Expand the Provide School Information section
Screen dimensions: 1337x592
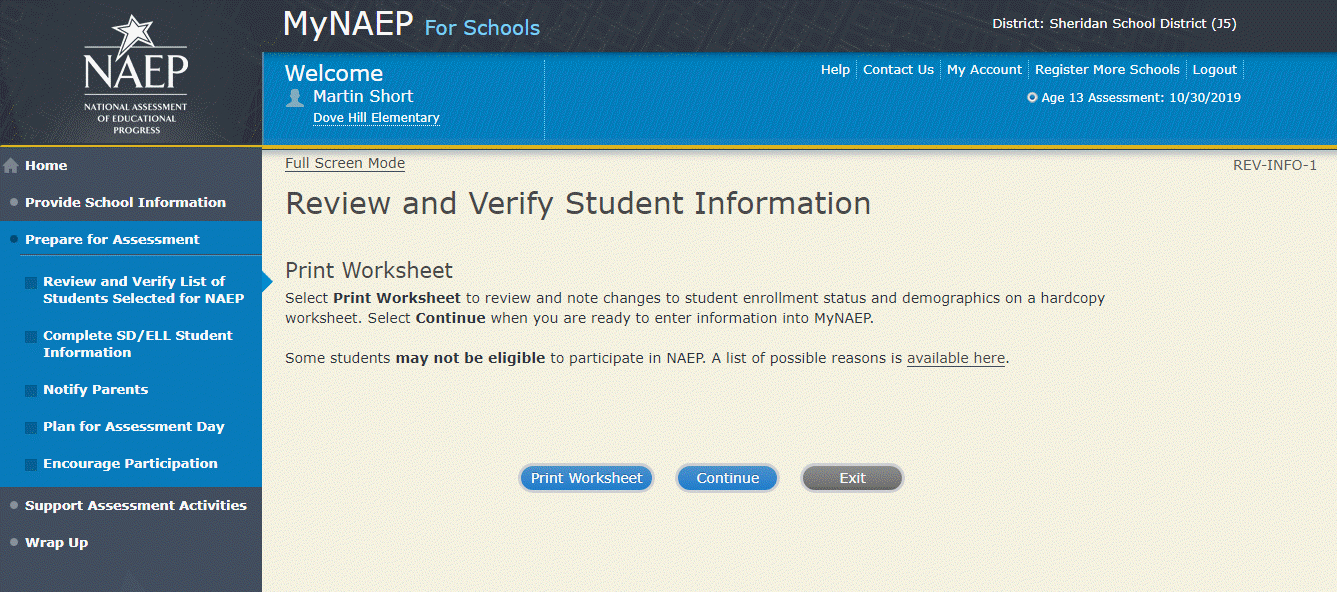[x=125, y=202]
